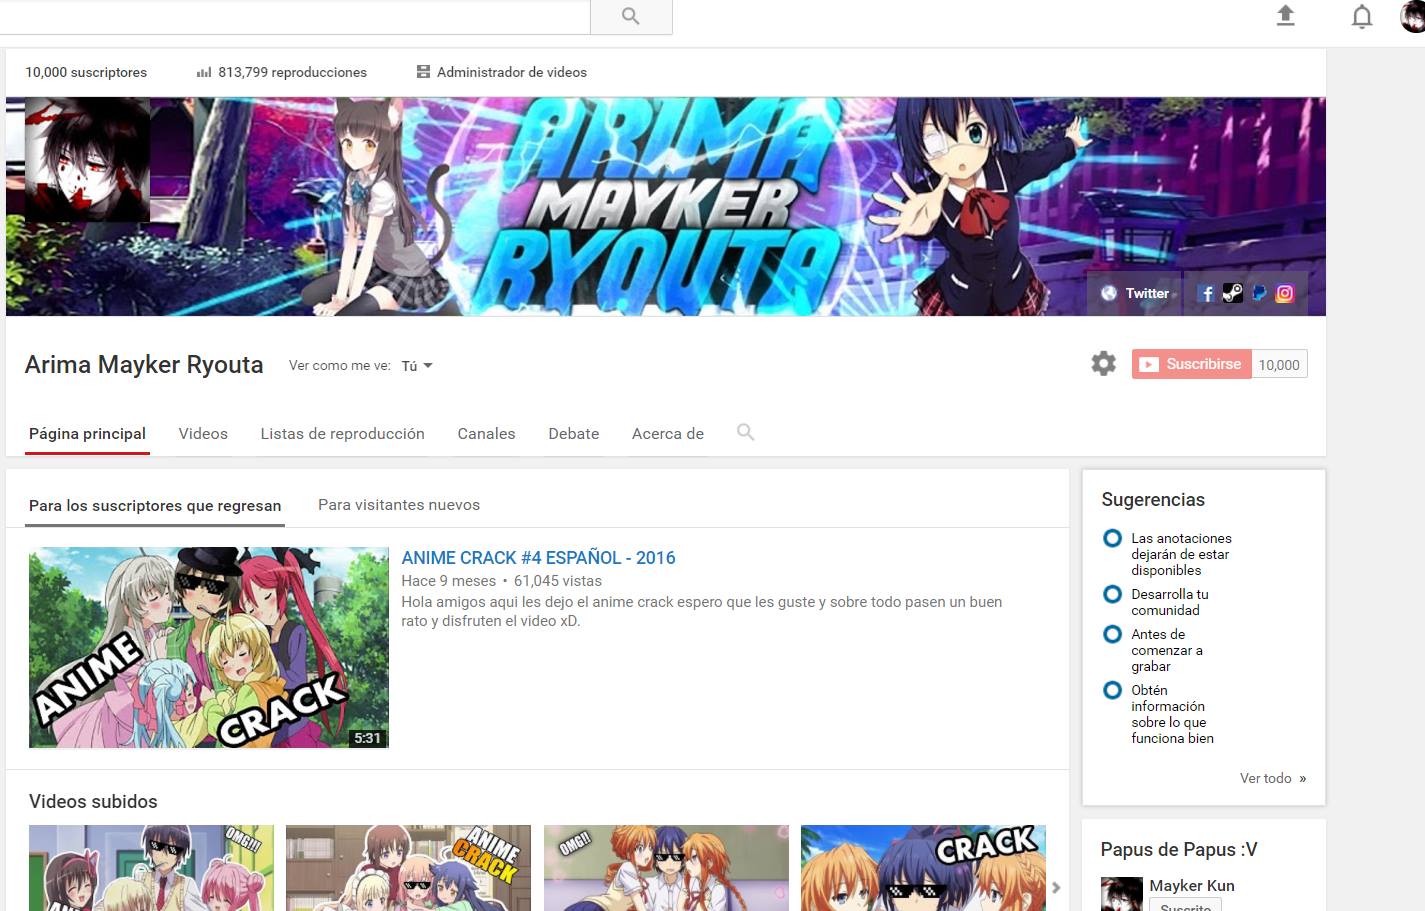Viewport: 1425px width, 911px height.
Task: Open the Instagram icon on banner
Action: point(1285,293)
